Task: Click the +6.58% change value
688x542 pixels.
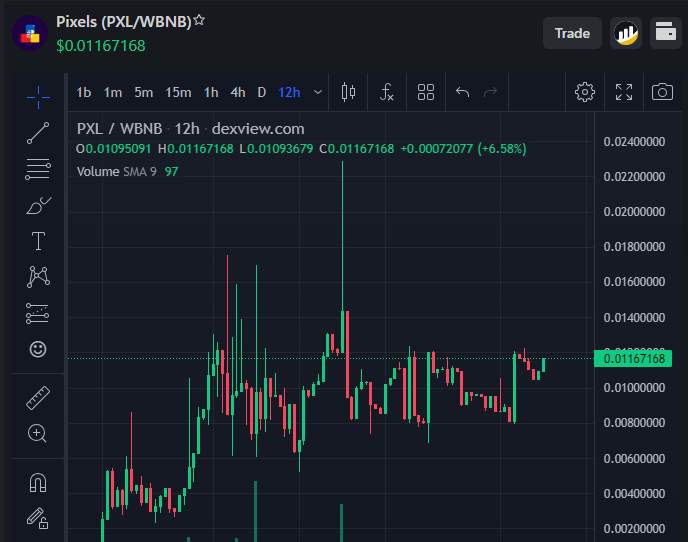Action: (502, 149)
